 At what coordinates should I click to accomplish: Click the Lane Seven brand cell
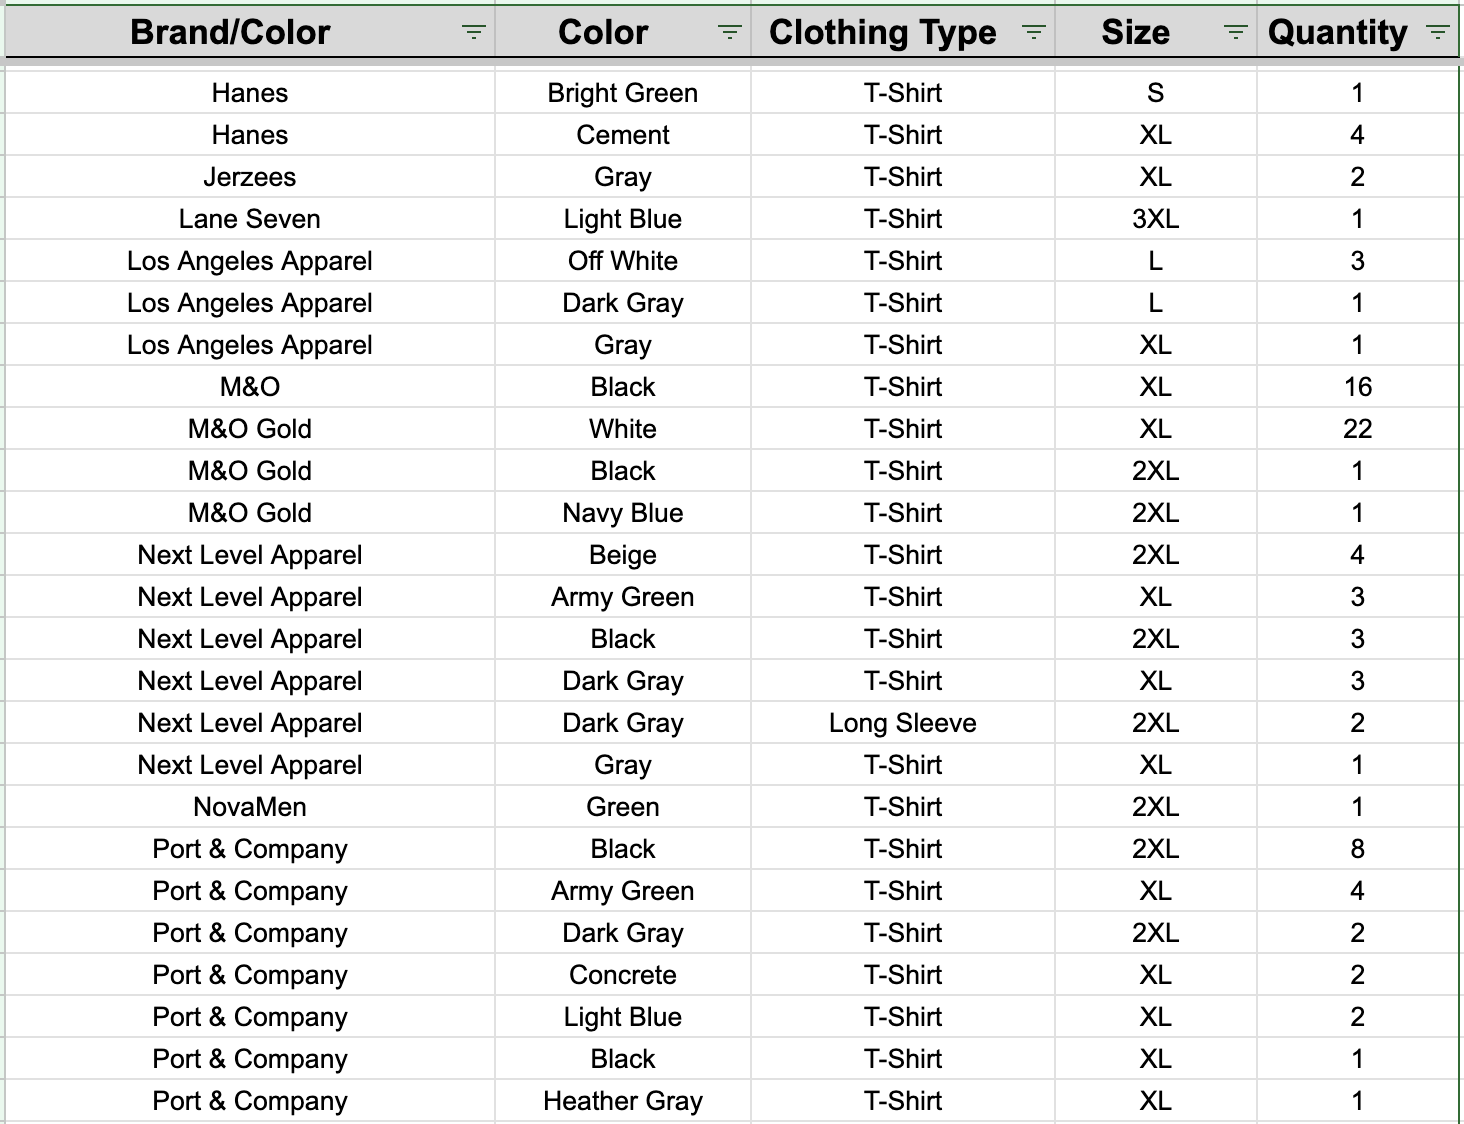[x=250, y=219]
